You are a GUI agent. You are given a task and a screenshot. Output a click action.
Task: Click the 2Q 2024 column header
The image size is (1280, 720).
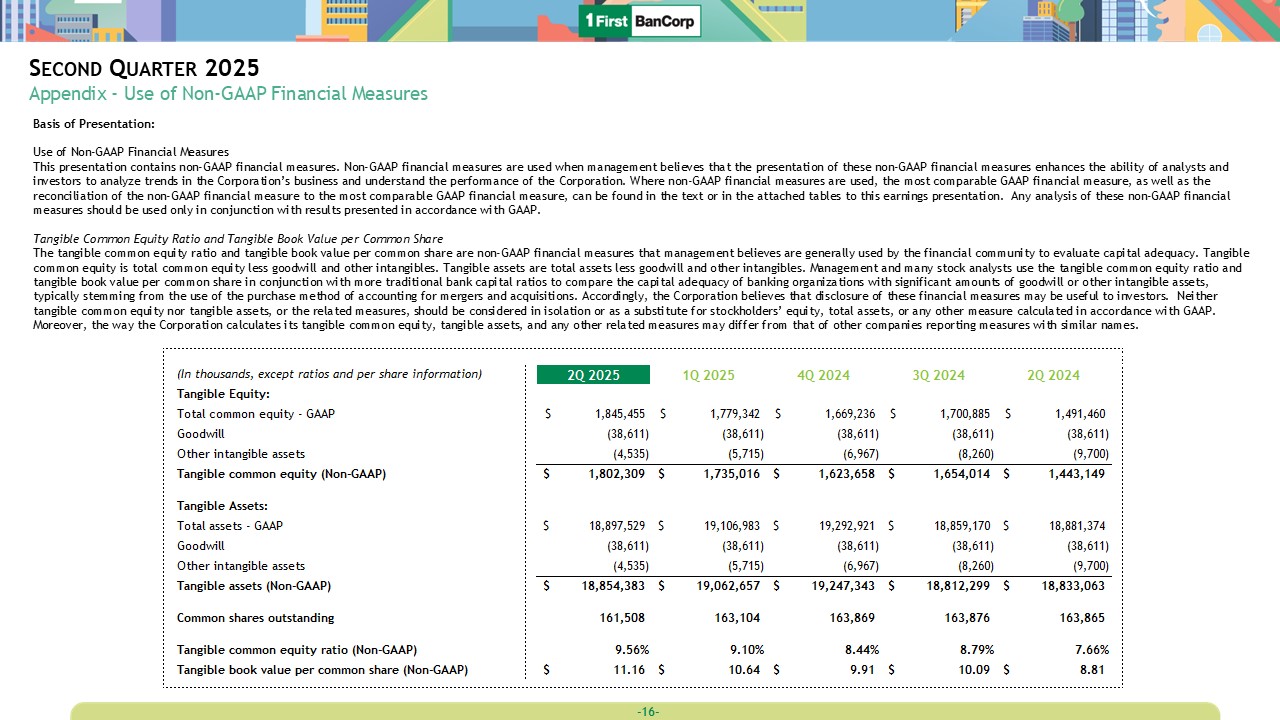[1053, 375]
